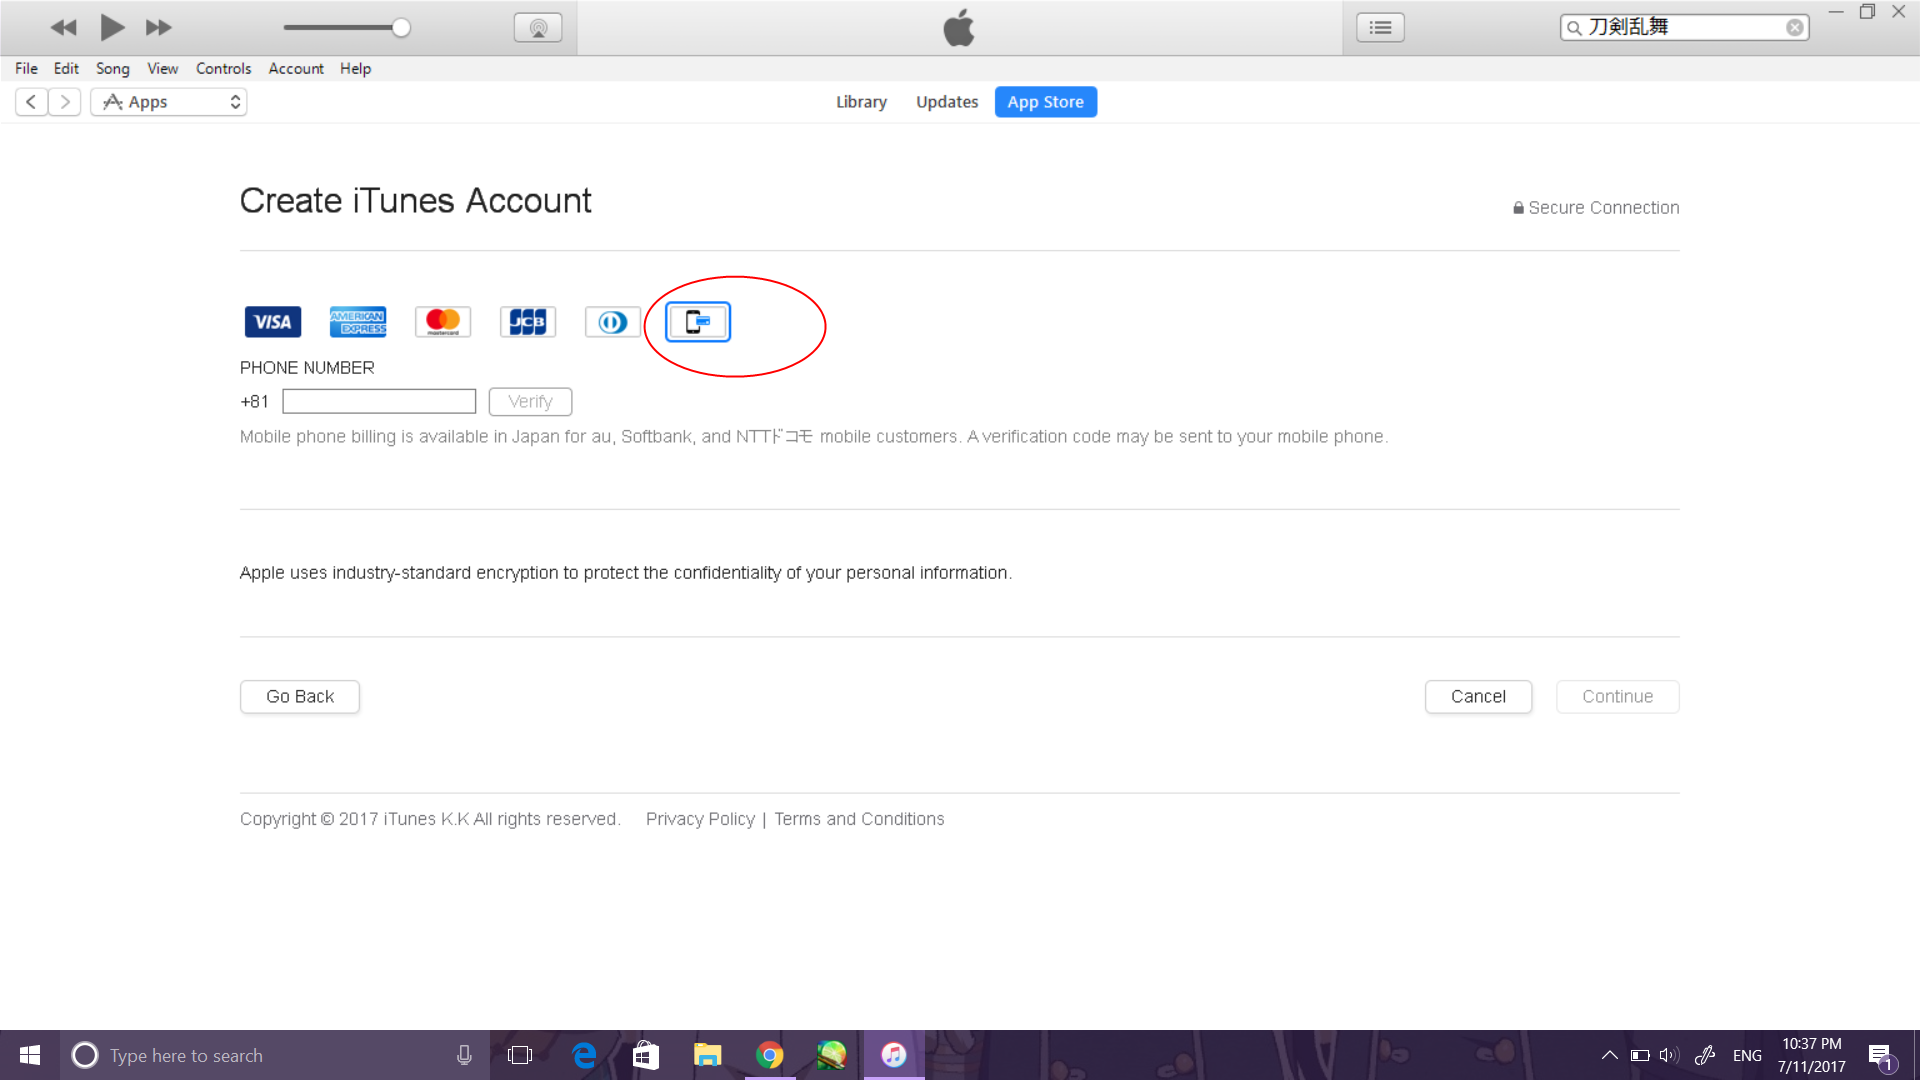Screen dimensions: 1920x1080
Task: Click the Continue button
Action: (1617, 697)
